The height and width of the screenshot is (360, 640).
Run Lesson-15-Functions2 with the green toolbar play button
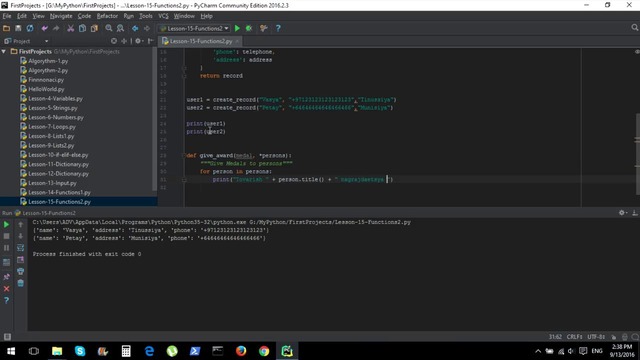click(x=237, y=28)
